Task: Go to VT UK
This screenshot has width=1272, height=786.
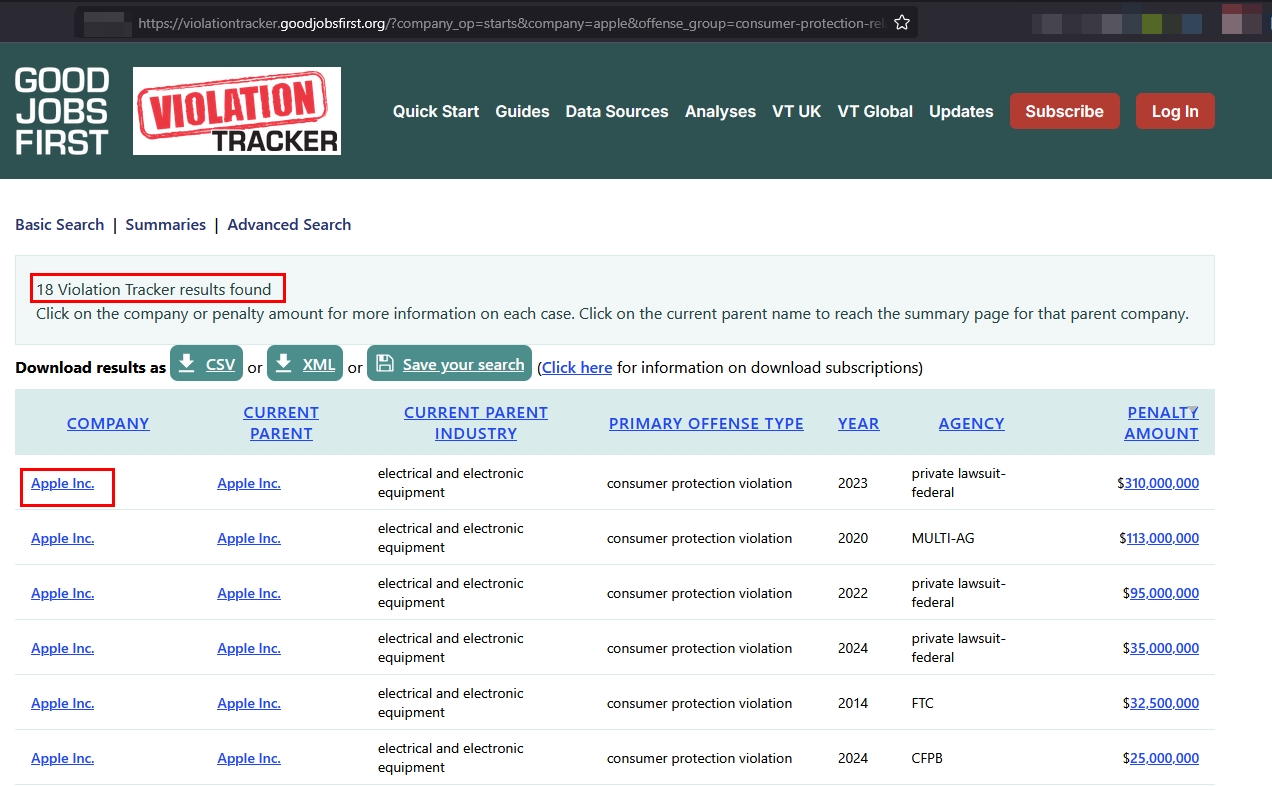Action: 796,111
